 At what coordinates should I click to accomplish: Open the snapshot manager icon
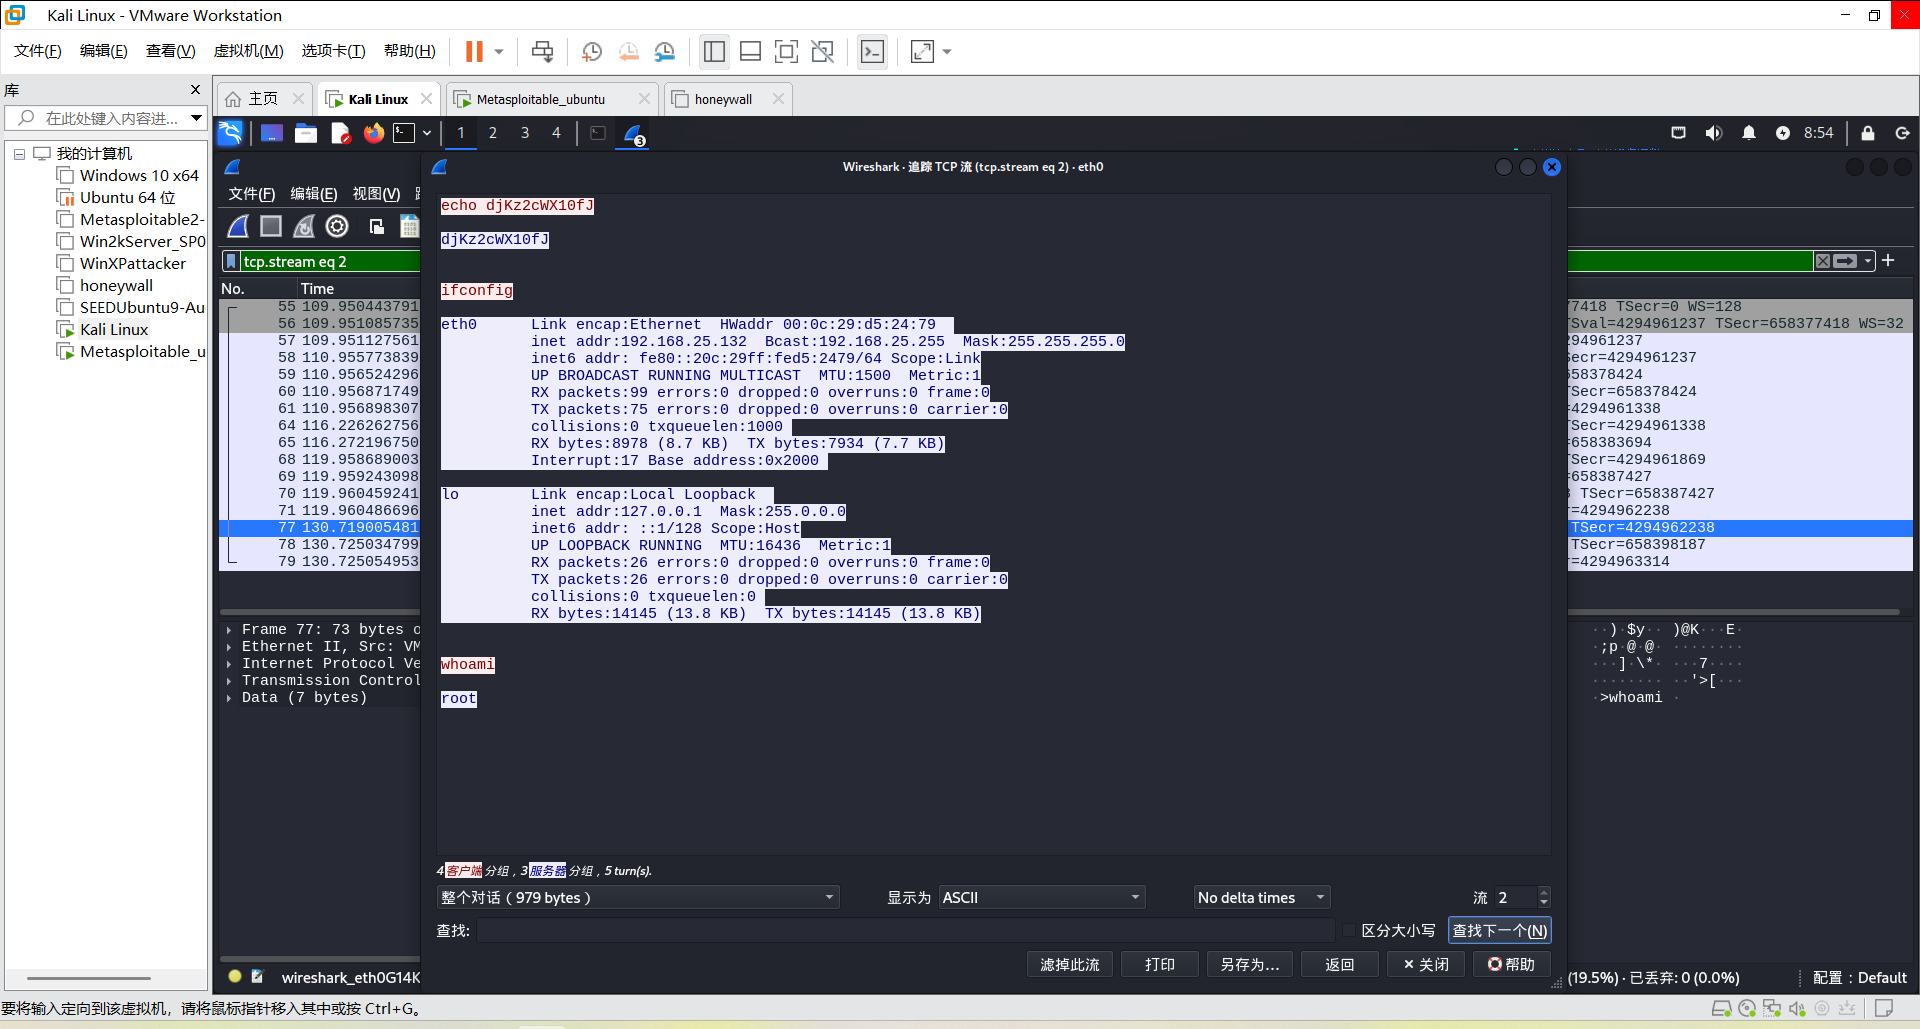(x=665, y=51)
